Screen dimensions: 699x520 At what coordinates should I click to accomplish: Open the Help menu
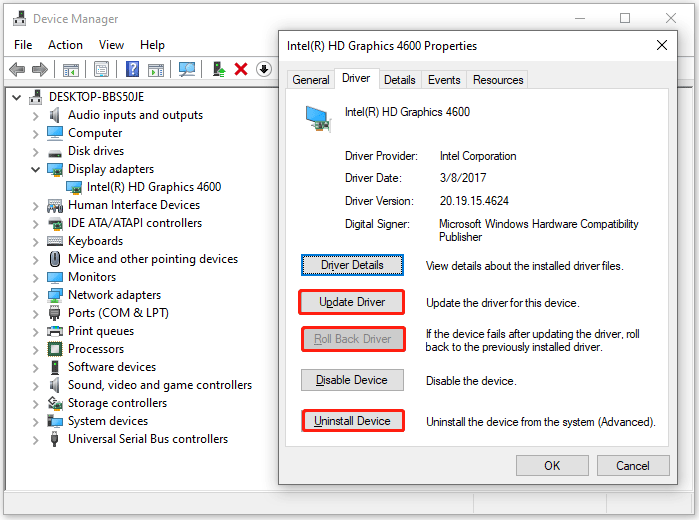coord(152,45)
